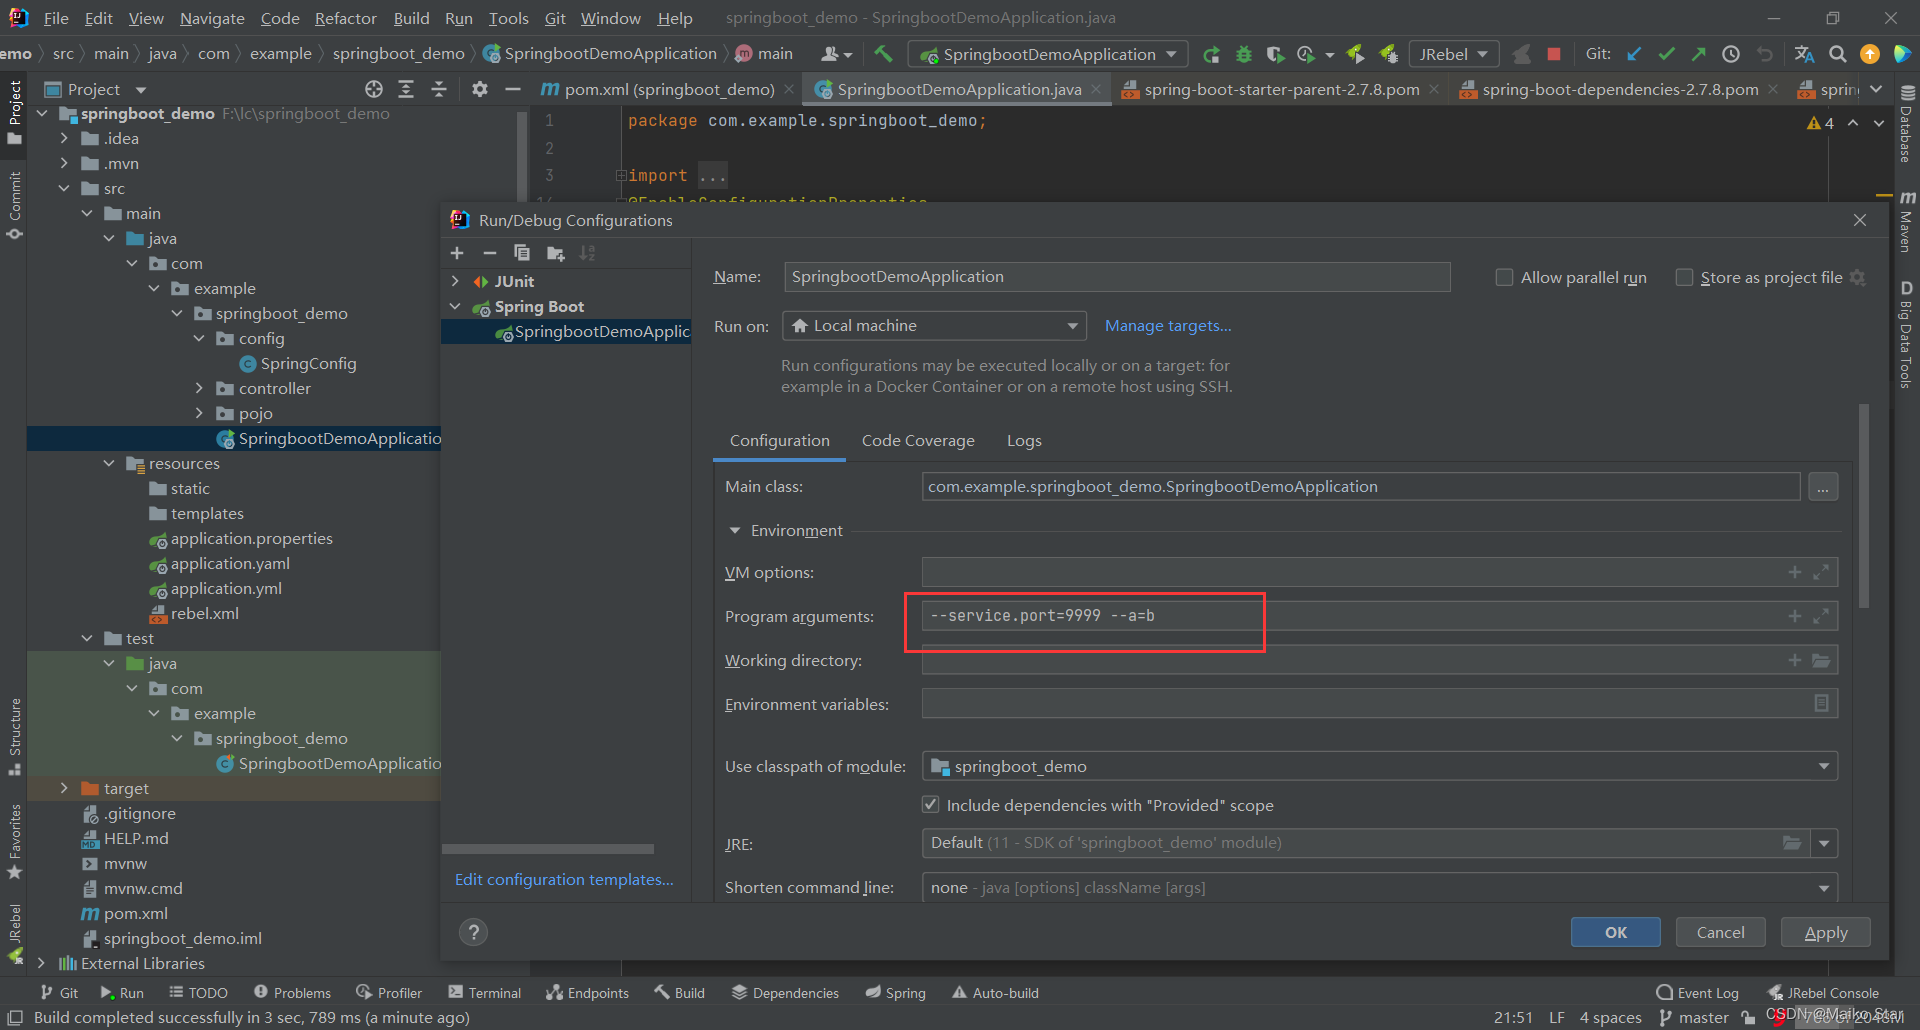This screenshot has height=1030, width=1920.
Task: Collapse Spring Boot configurations node
Action: [456, 306]
